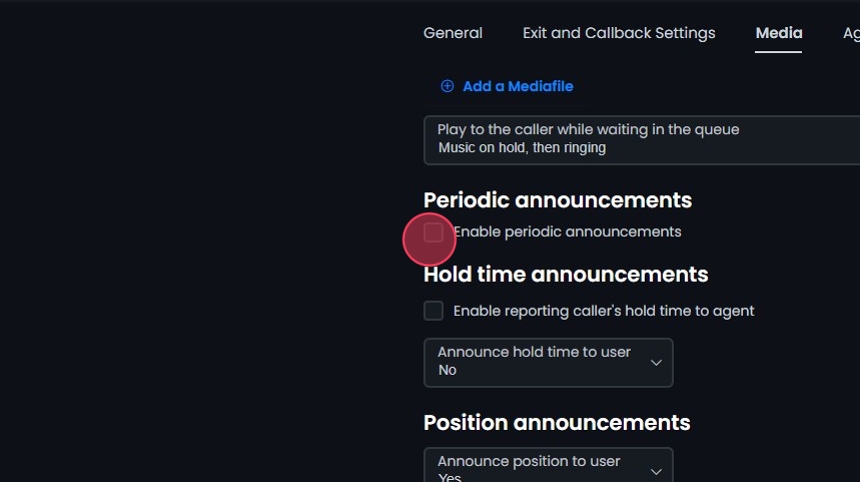Open the Announce hold time to user dropdown
The height and width of the screenshot is (482, 860).
[547, 362]
